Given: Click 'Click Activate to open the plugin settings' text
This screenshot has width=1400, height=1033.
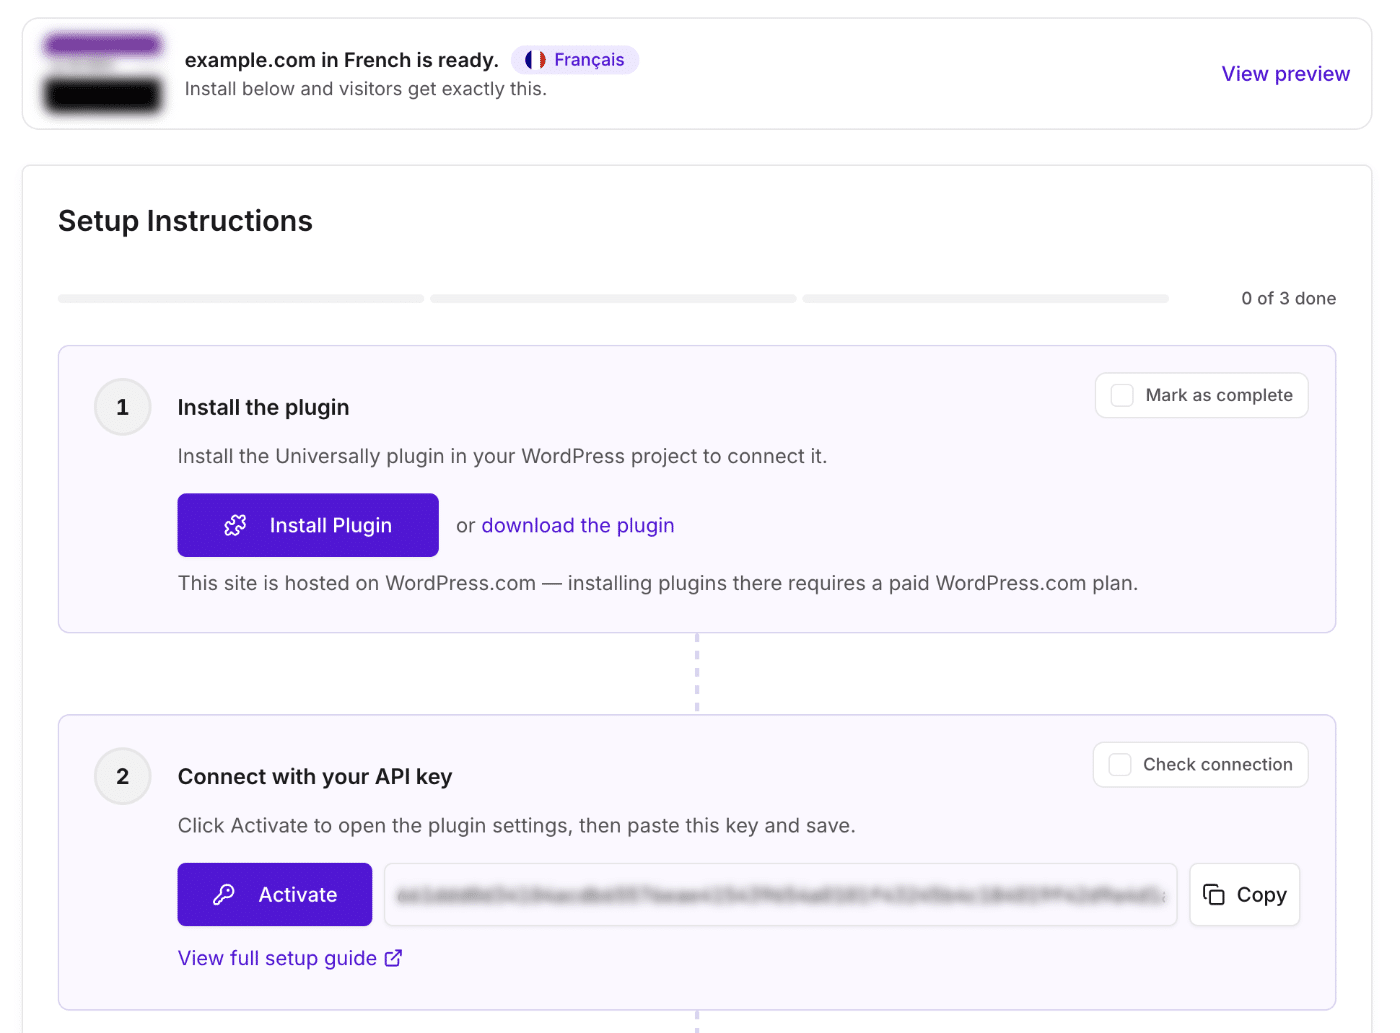Looking at the screenshot, I should click(x=516, y=825).
